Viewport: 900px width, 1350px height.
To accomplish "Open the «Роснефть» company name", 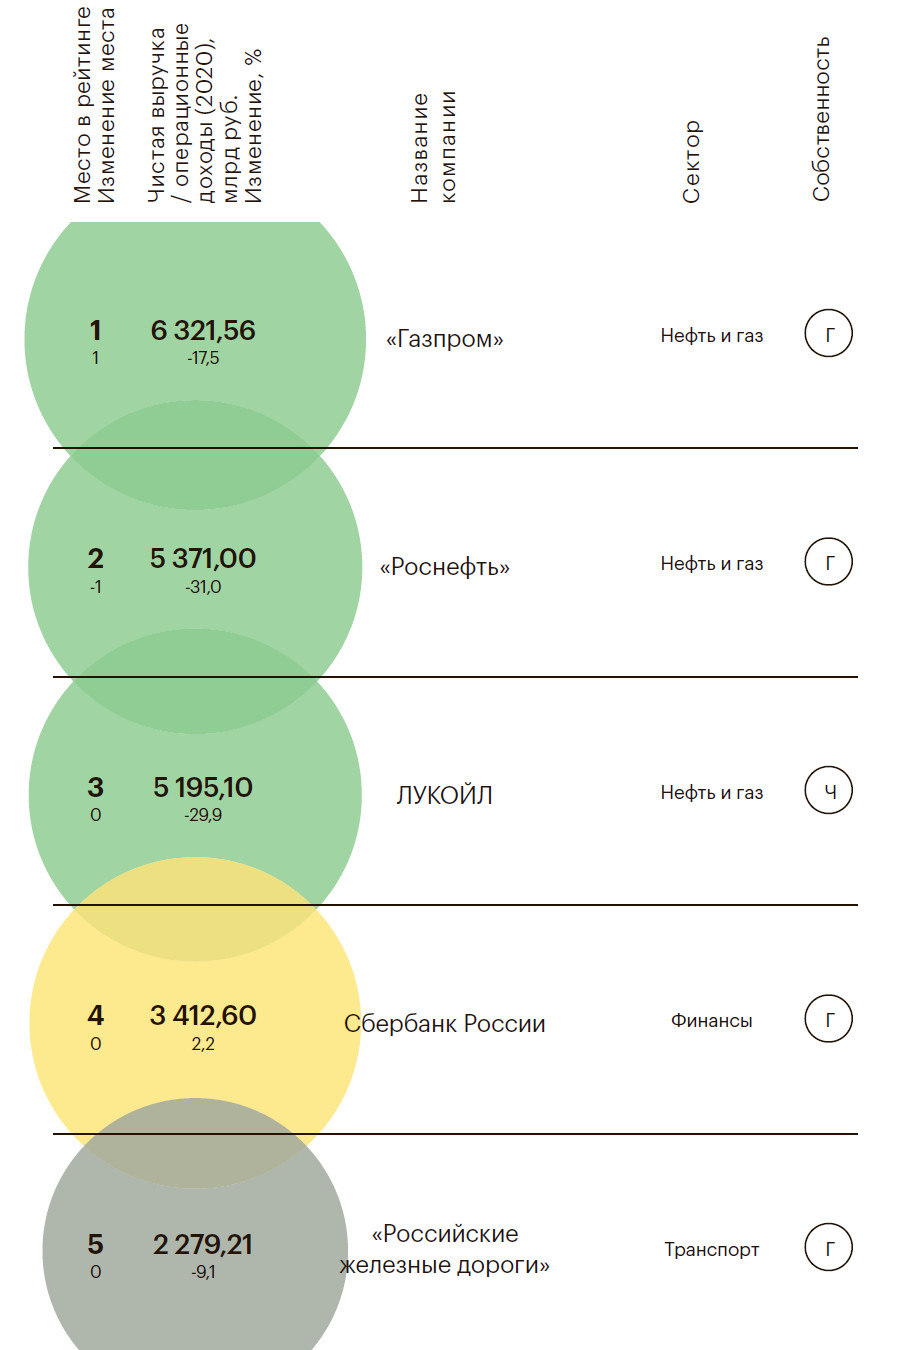I will coord(445,567).
